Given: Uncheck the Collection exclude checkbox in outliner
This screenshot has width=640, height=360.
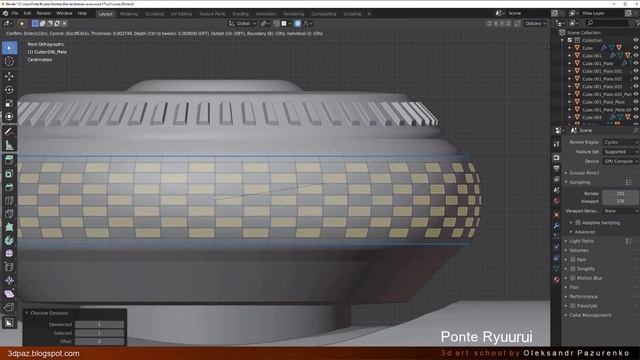Looking at the screenshot, I should point(570,40).
